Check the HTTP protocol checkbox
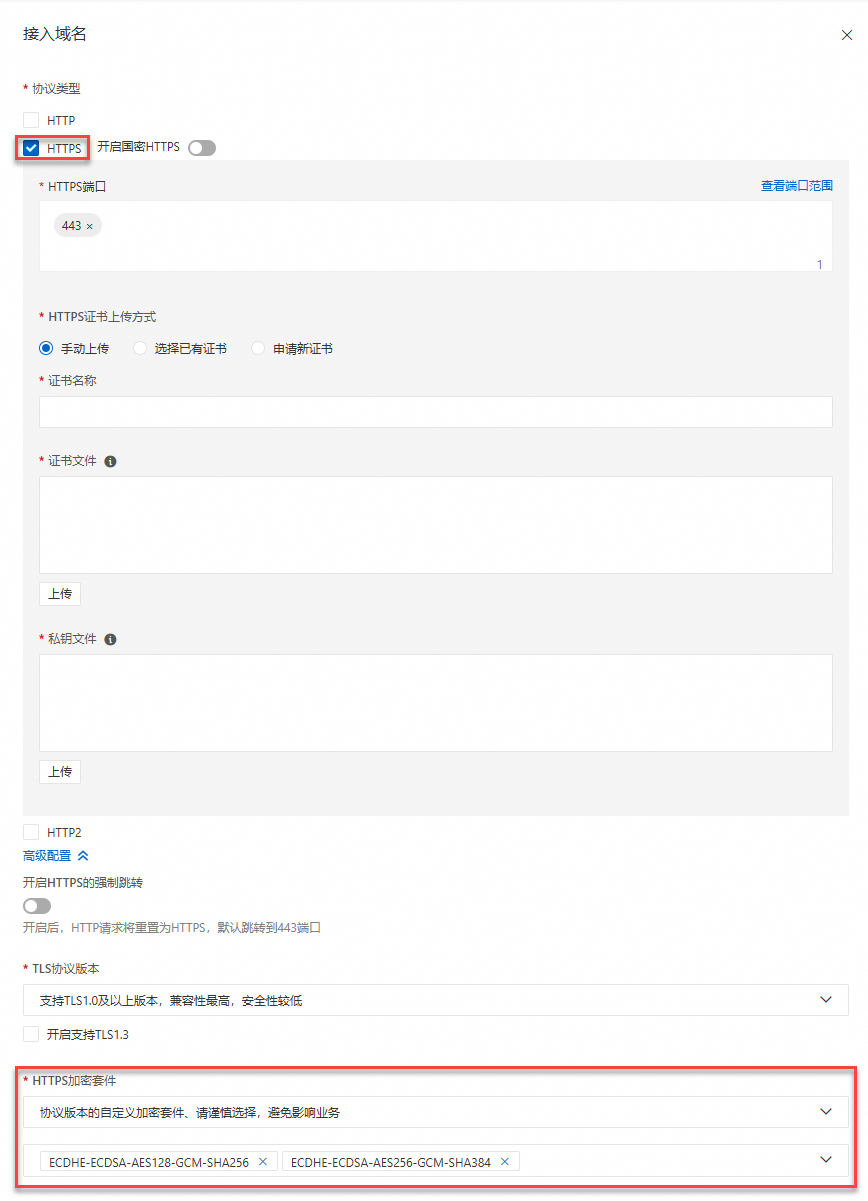Screen dimensions: 868x1201 click(x=31, y=120)
